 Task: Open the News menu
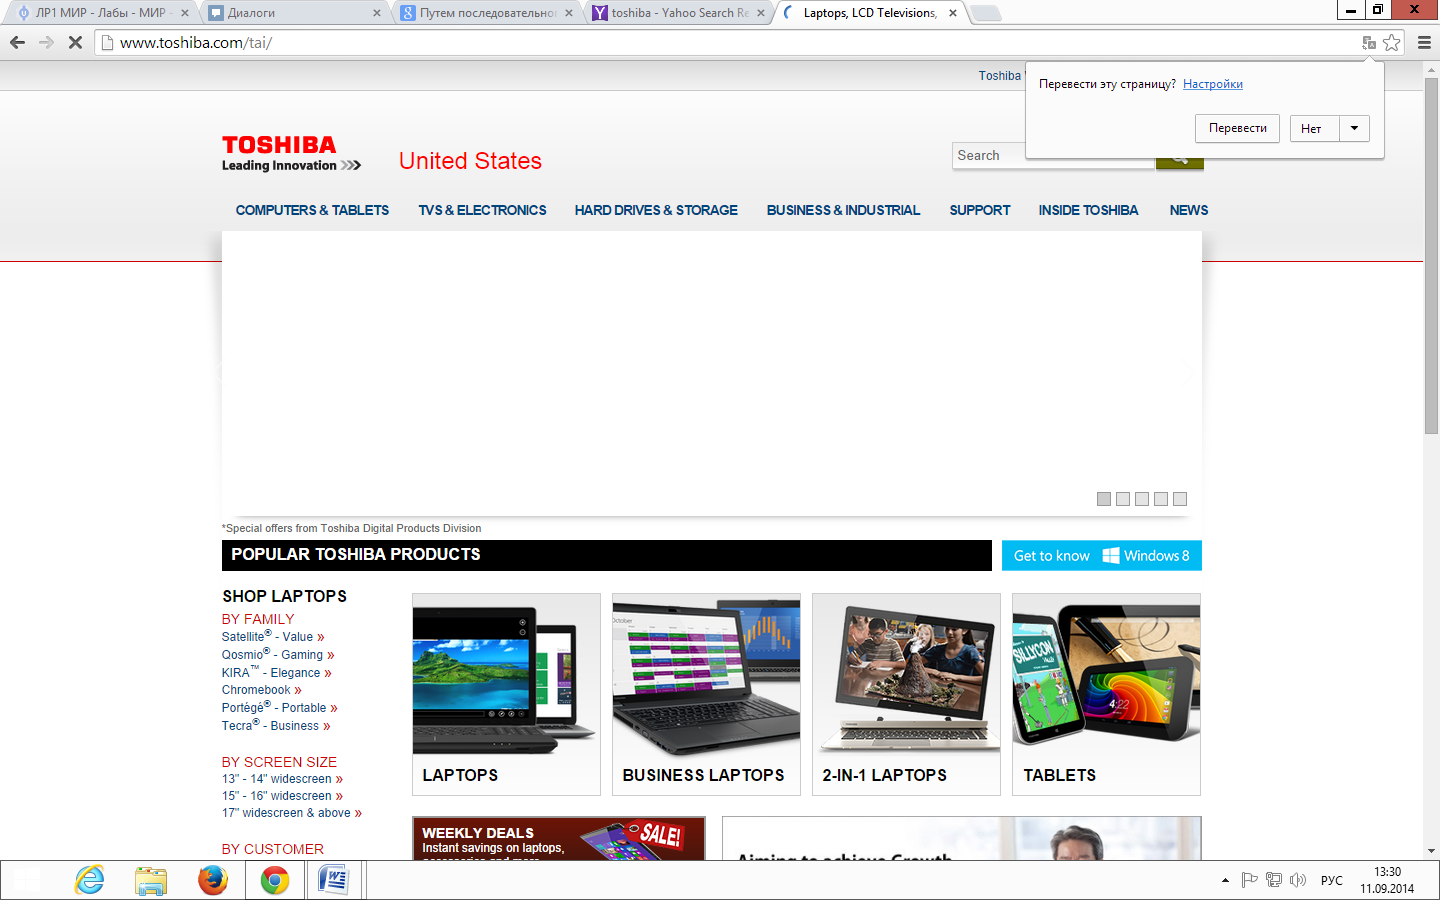pos(1189,210)
